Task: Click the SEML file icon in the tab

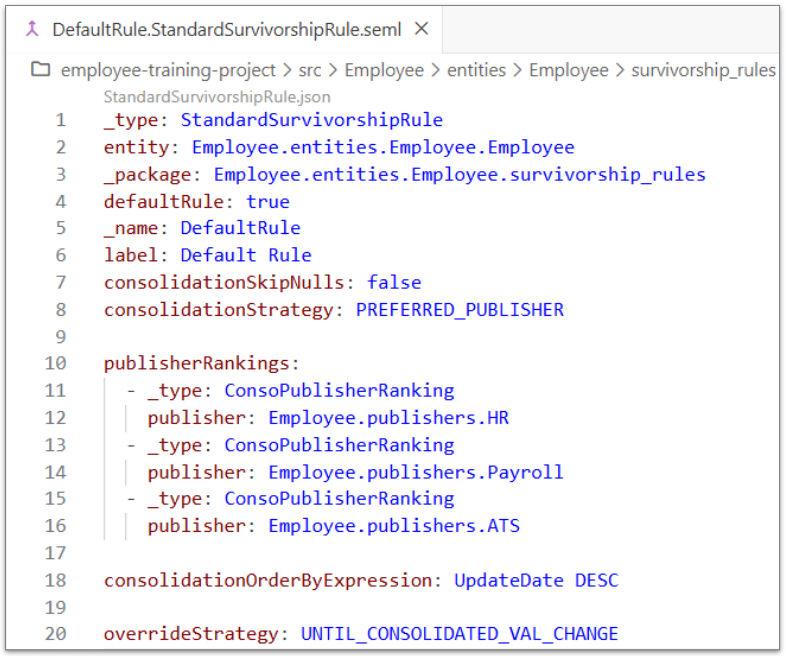Action: tap(33, 29)
